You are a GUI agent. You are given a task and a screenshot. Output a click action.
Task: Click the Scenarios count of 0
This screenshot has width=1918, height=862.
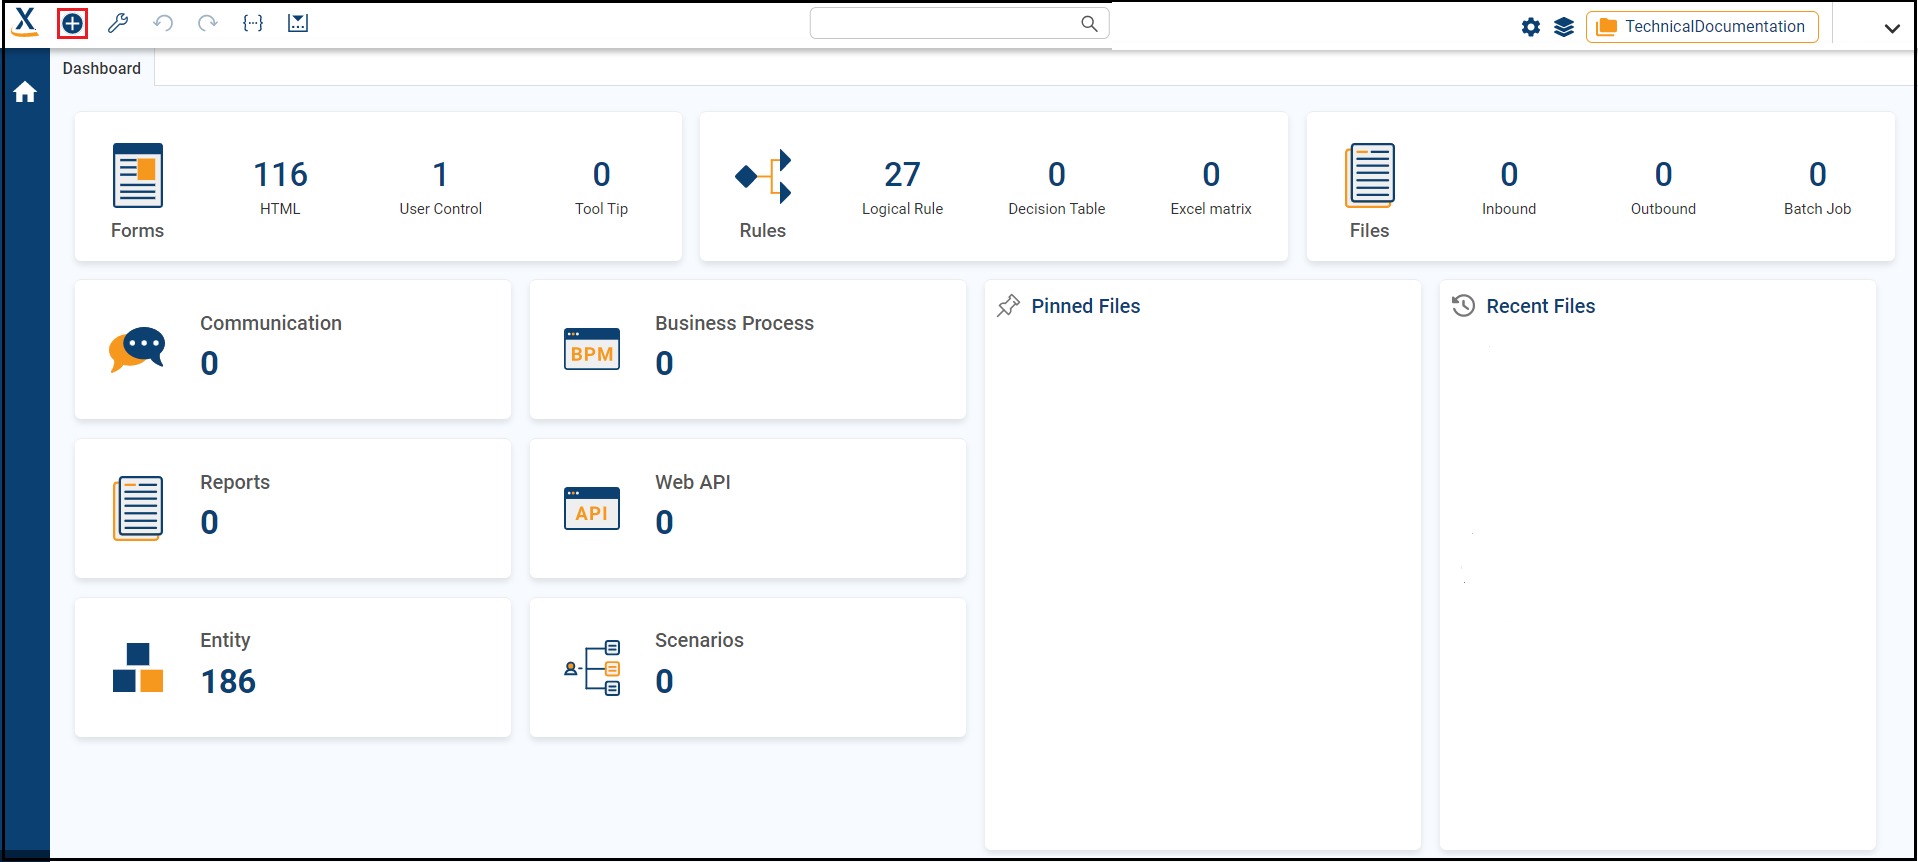pos(664,681)
